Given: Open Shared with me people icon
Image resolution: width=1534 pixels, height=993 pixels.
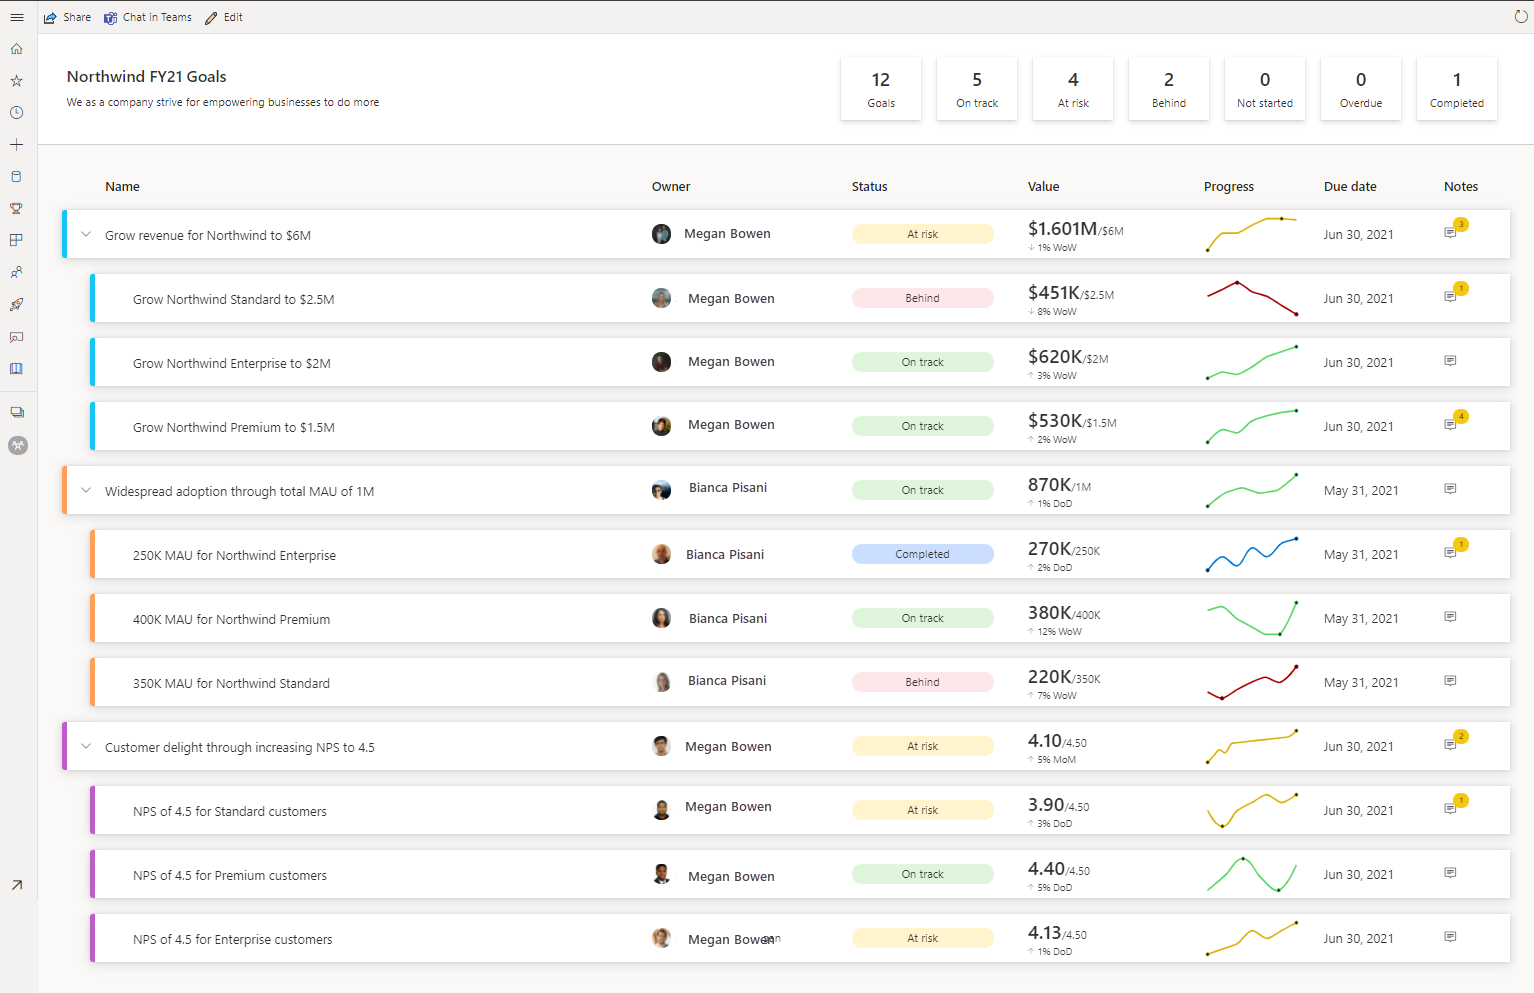Looking at the screenshot, I should pos(17,272).
